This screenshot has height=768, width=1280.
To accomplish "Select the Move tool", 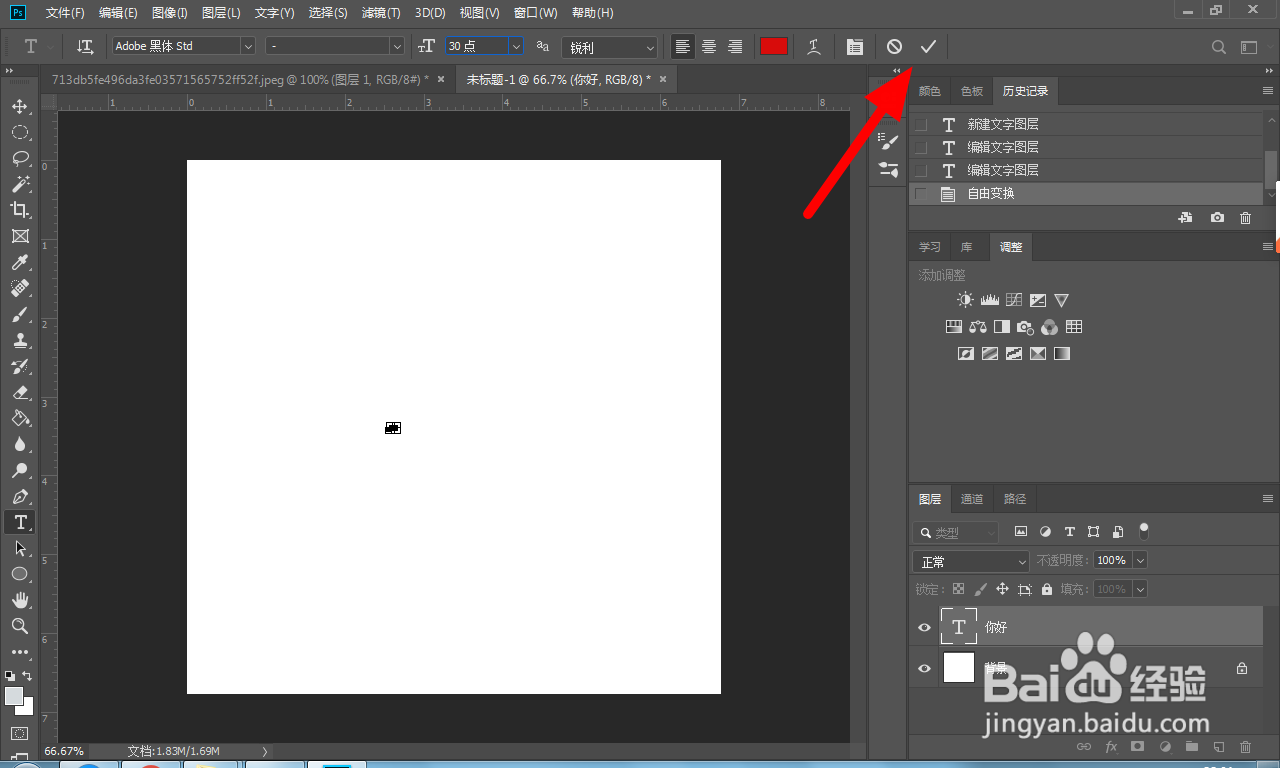I will pos(19,107).
